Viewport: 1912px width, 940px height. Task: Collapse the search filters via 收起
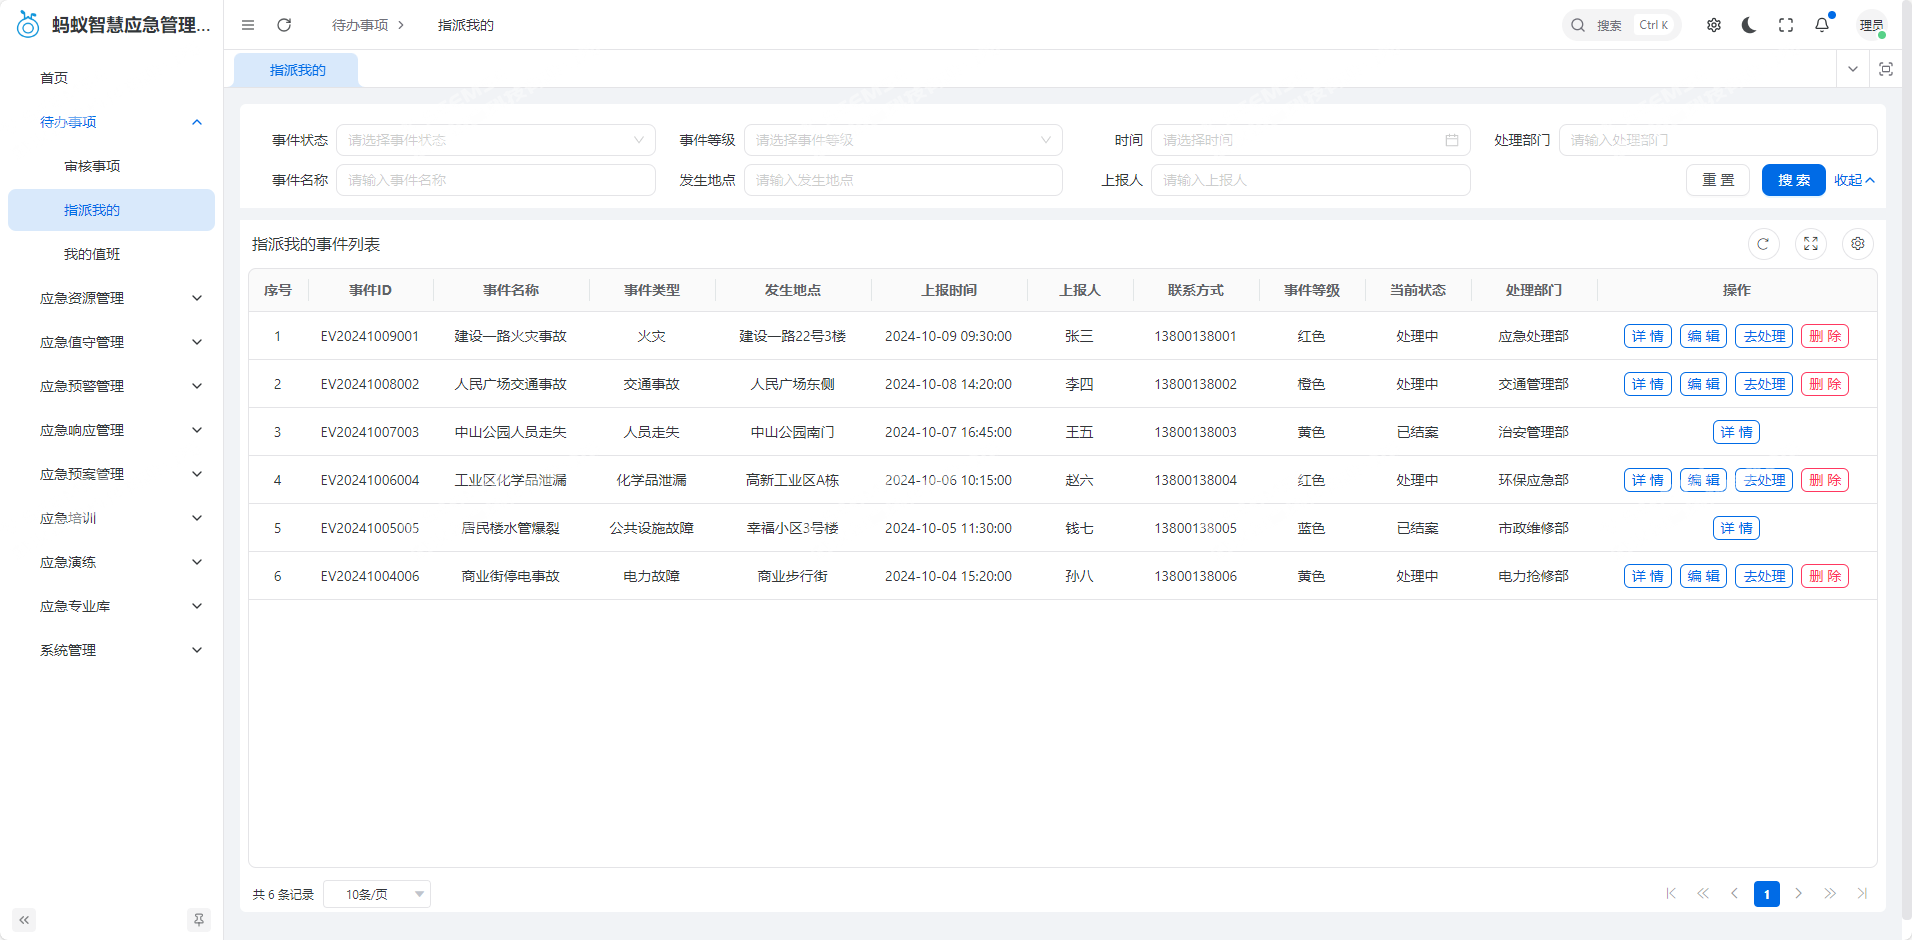[x=1853, y=180]
